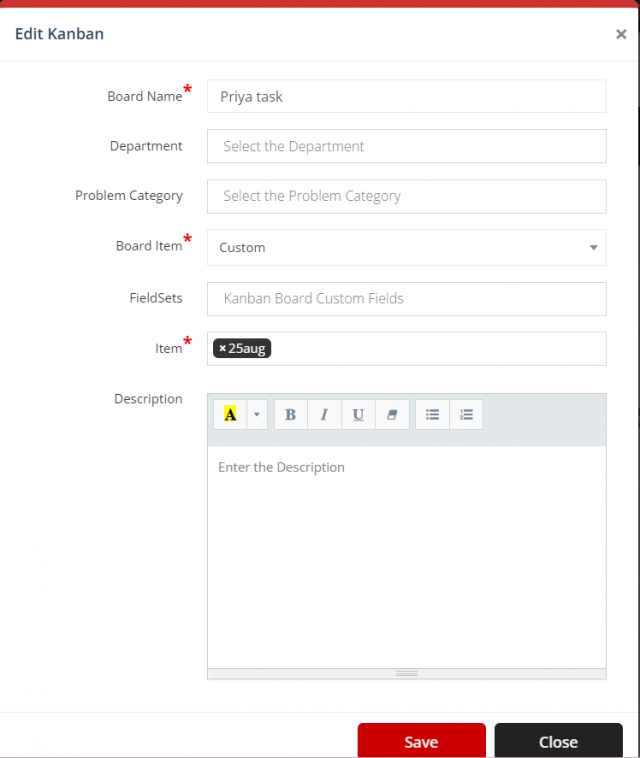The width and height of the screenshot is (640, 758).
Task: Click the Board Item label
Action: coord(149,246)
